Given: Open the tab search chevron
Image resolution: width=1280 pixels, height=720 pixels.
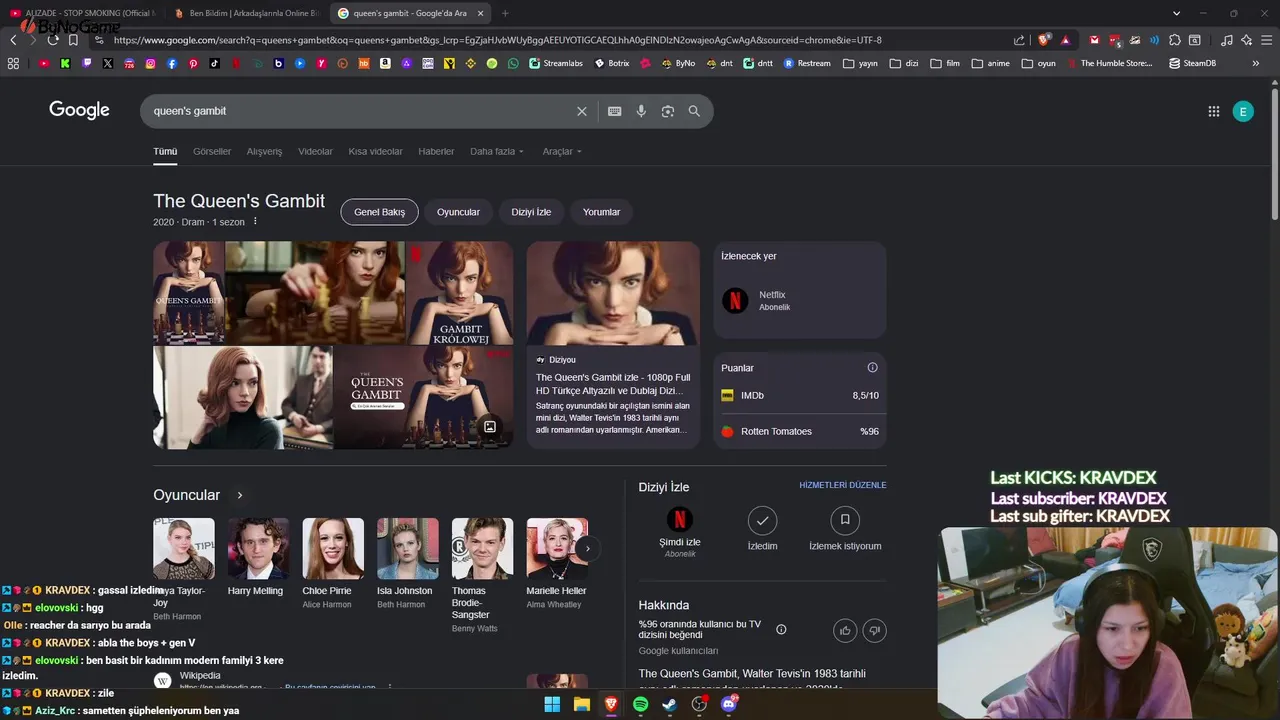Looking at the screenshot, I should point(1176,13).
